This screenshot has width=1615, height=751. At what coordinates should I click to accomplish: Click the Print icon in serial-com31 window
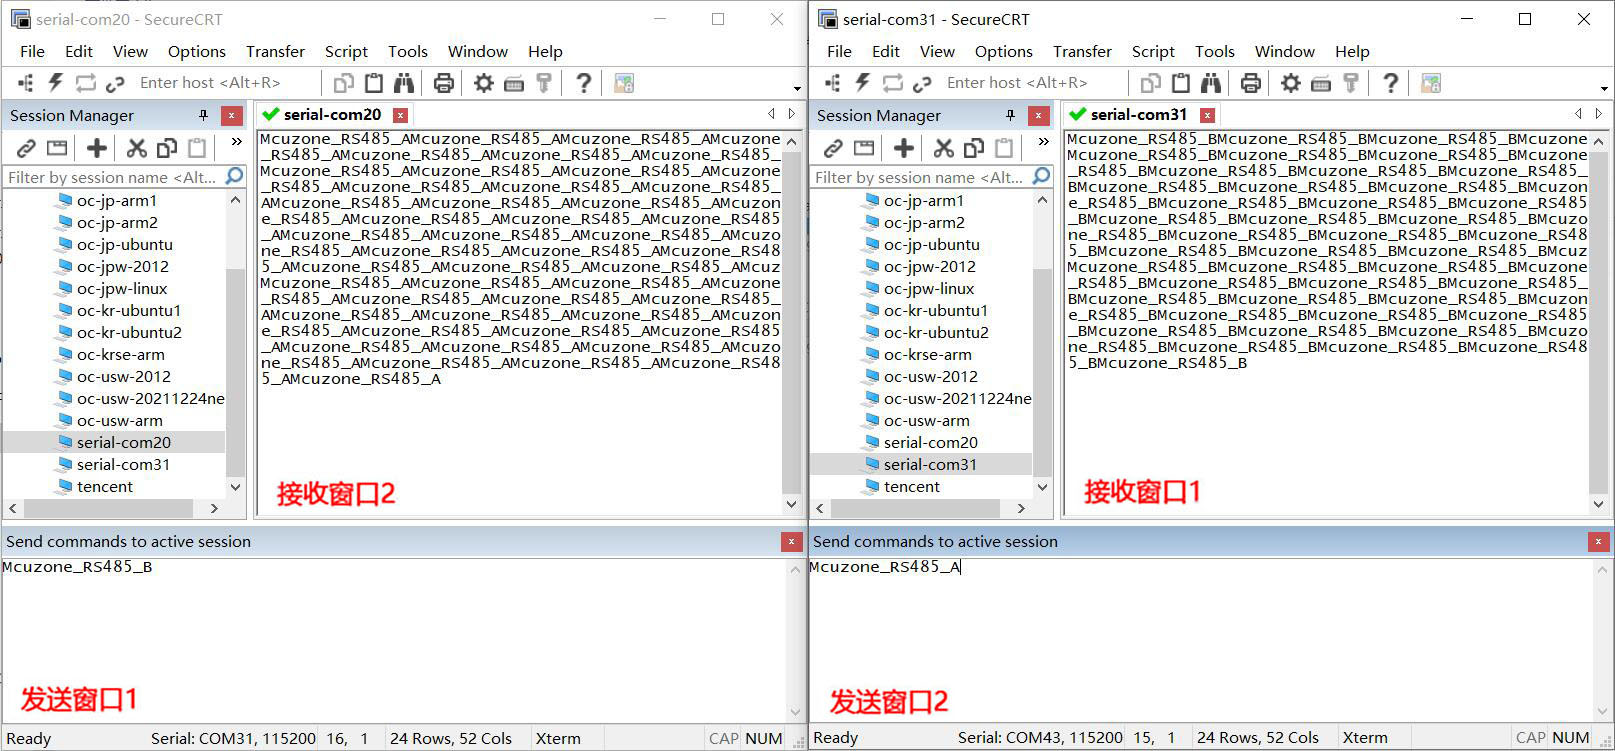pos(1250,83)
